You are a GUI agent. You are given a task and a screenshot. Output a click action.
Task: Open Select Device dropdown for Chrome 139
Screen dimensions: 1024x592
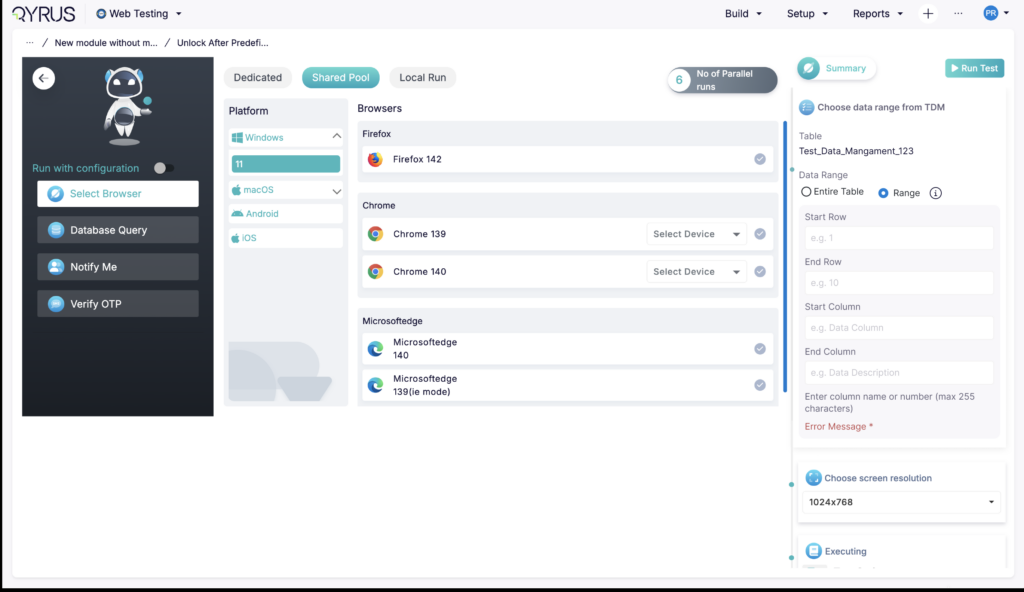697,234
